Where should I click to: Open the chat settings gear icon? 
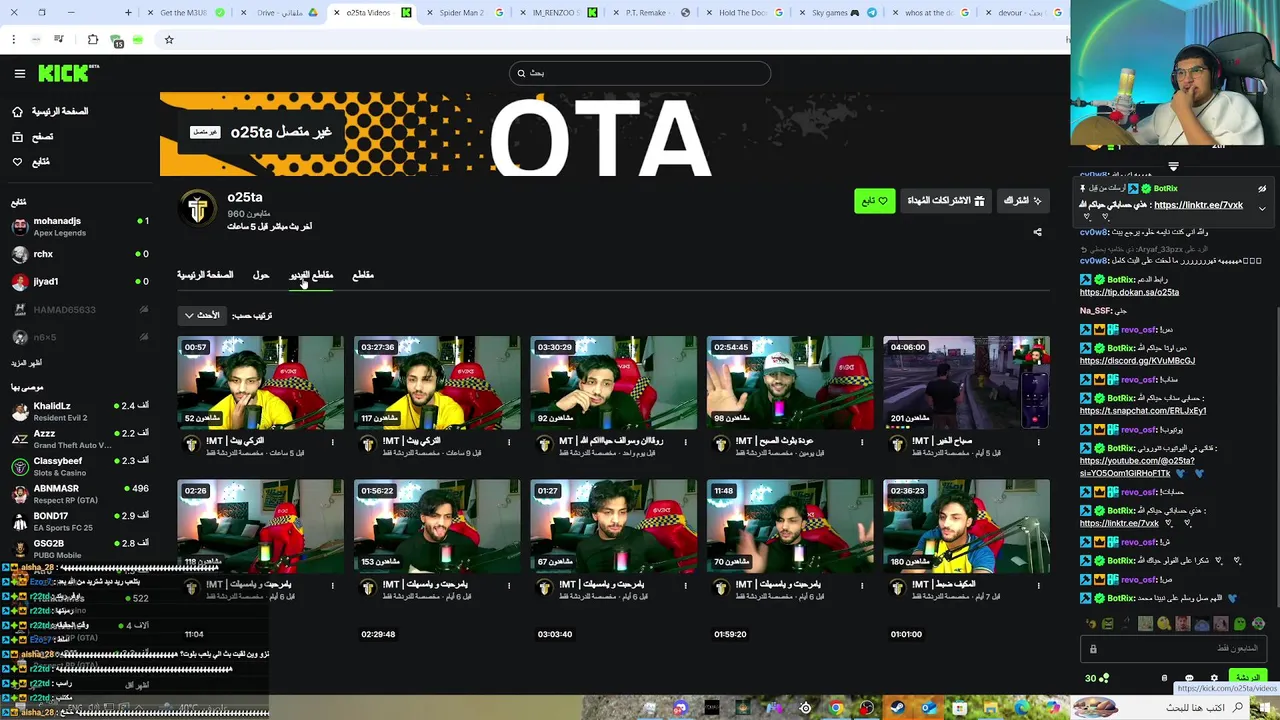[1214, 678]
